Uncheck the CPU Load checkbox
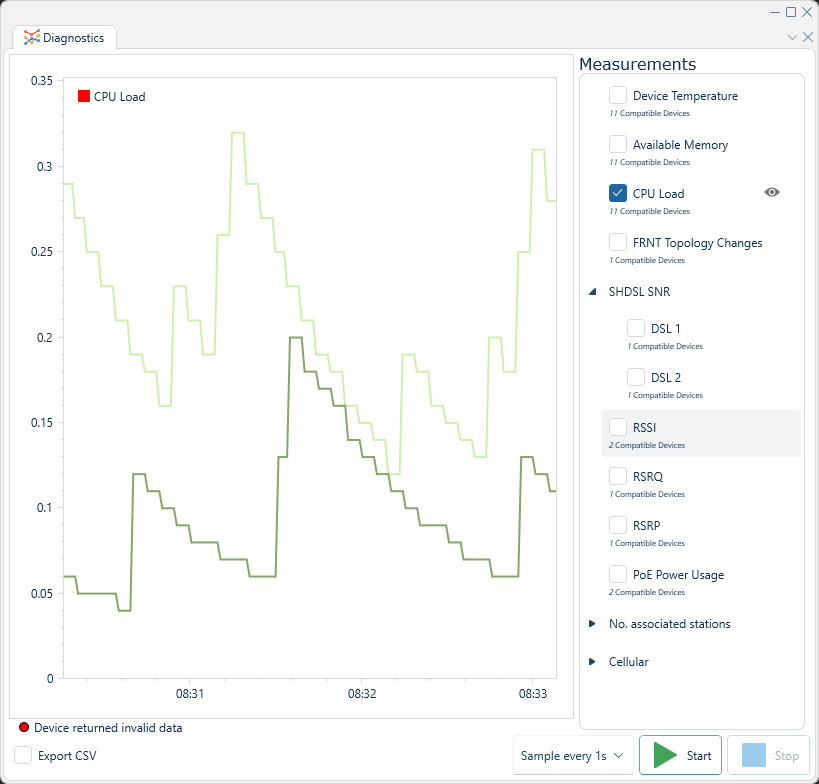 click(617, 193)
